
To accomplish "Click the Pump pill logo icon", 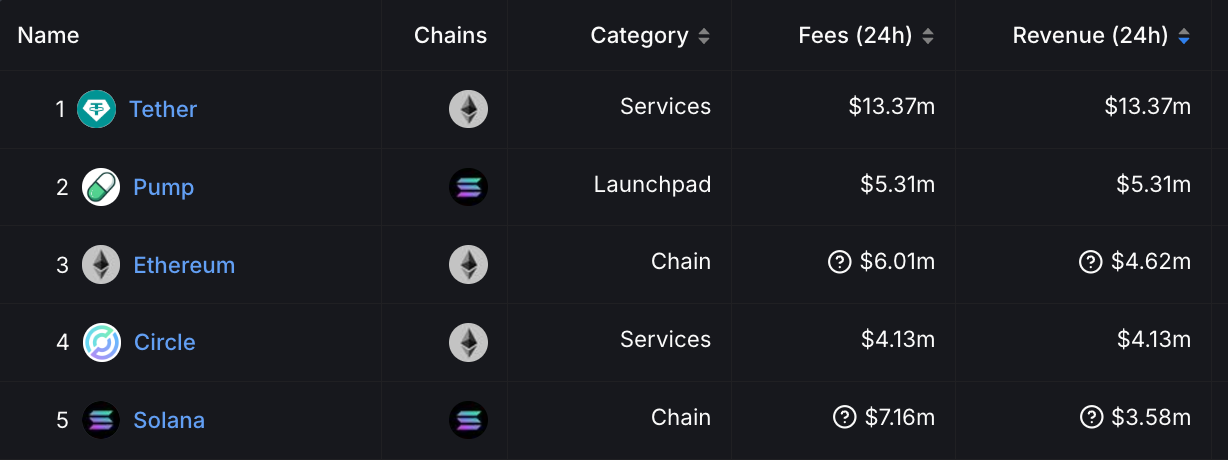I will (x=101, y=187).
